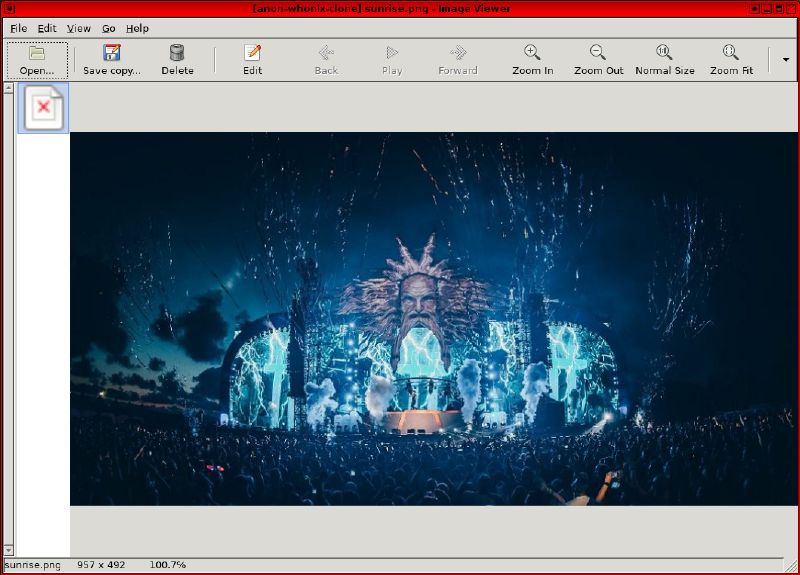Open the Edit menu in menu bar
Viewport: 800px width, 575px height.
tap(47, 29)
